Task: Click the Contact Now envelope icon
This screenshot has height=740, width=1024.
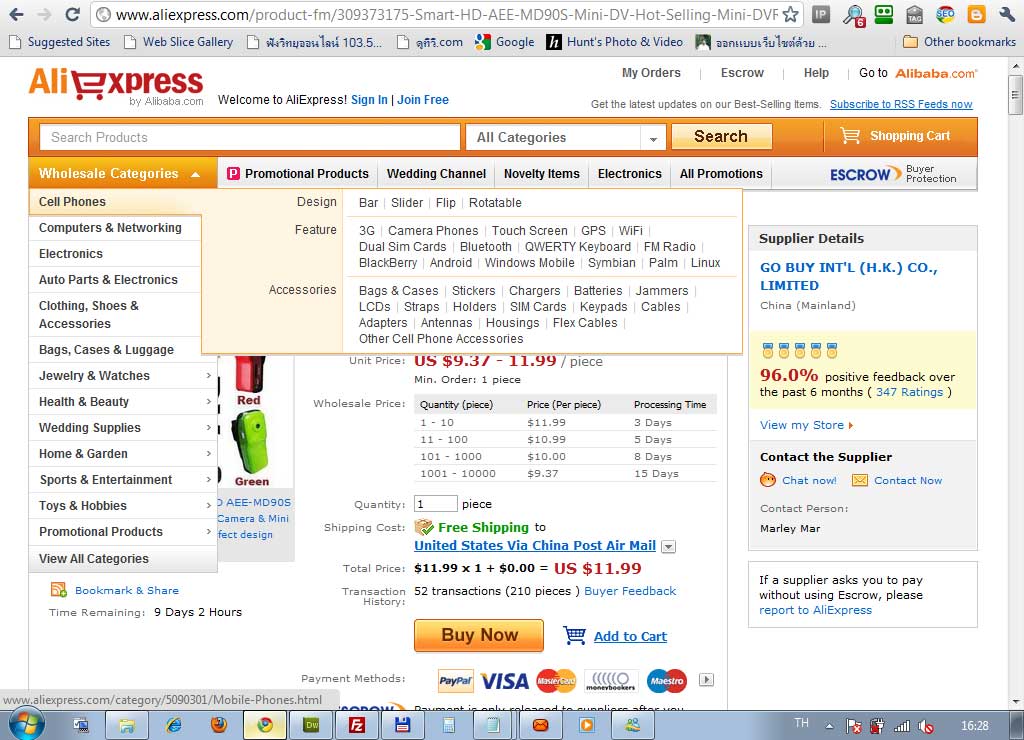Action: tap(860, 480)
